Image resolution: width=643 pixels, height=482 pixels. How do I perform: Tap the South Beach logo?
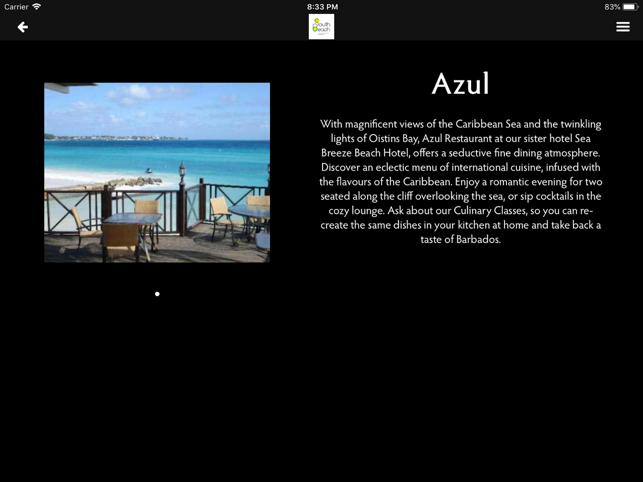(321, 27)
